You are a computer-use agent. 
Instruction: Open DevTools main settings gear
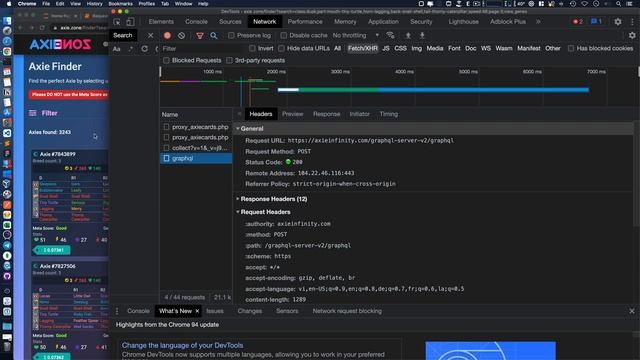pyautogui.click(x=618, y=22)
